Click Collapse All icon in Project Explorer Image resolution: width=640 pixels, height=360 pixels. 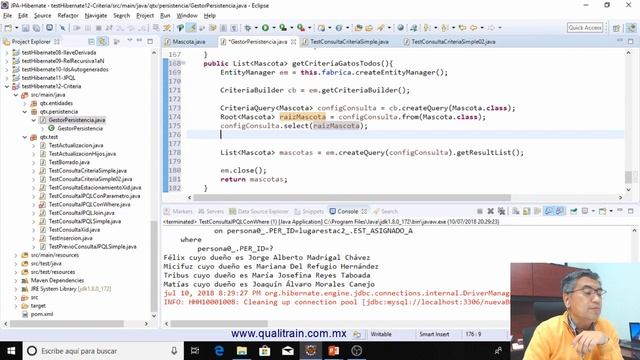tap(91, 42)
